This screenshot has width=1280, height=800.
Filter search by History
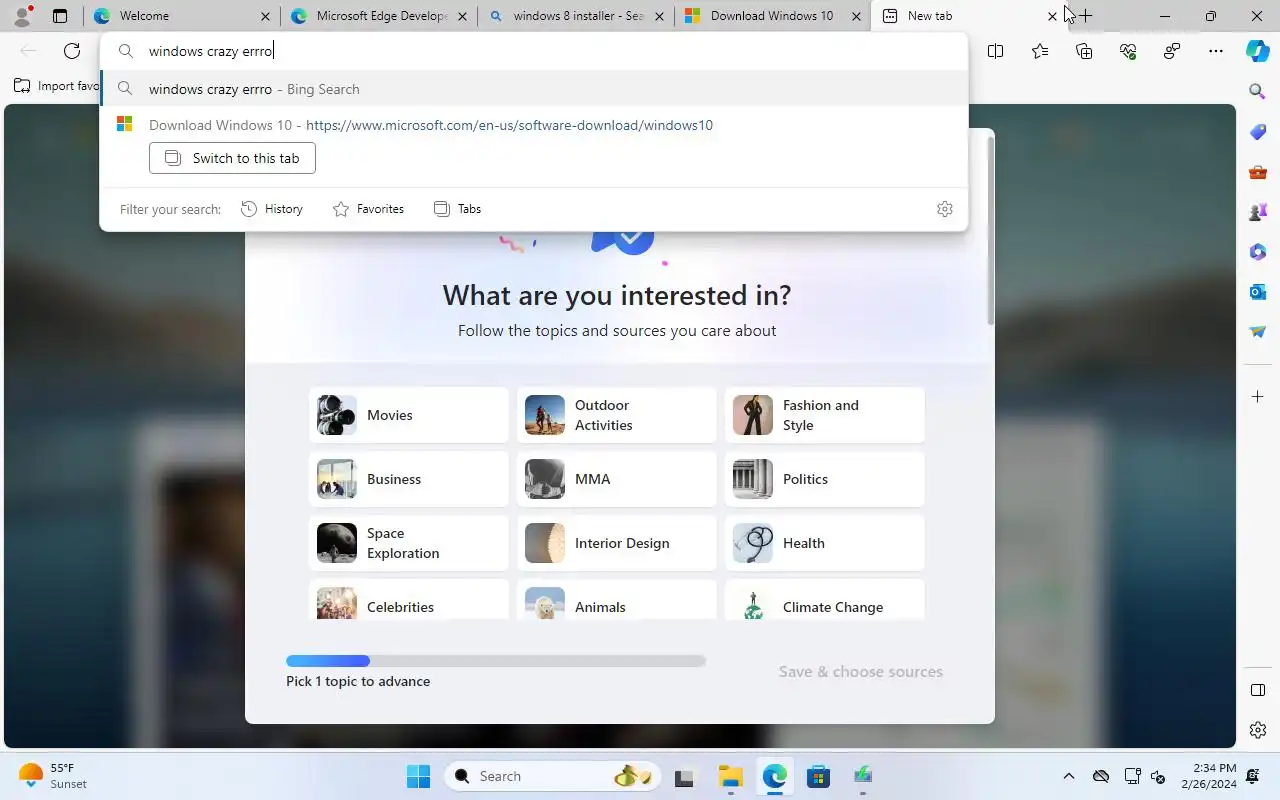tap(272, 209)
